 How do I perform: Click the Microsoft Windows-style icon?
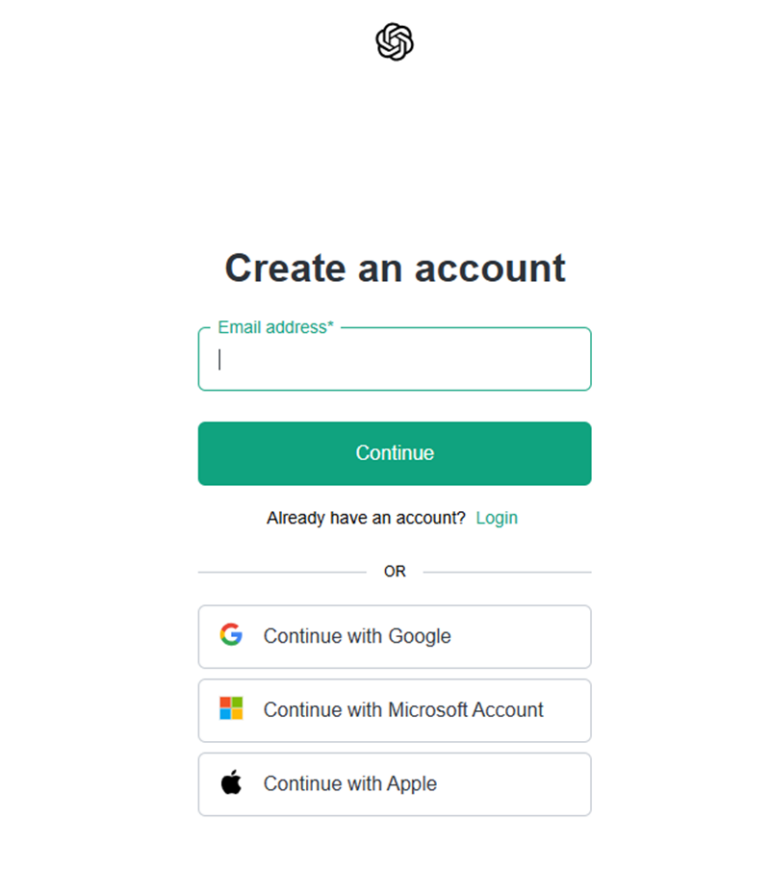coord(231,710)
